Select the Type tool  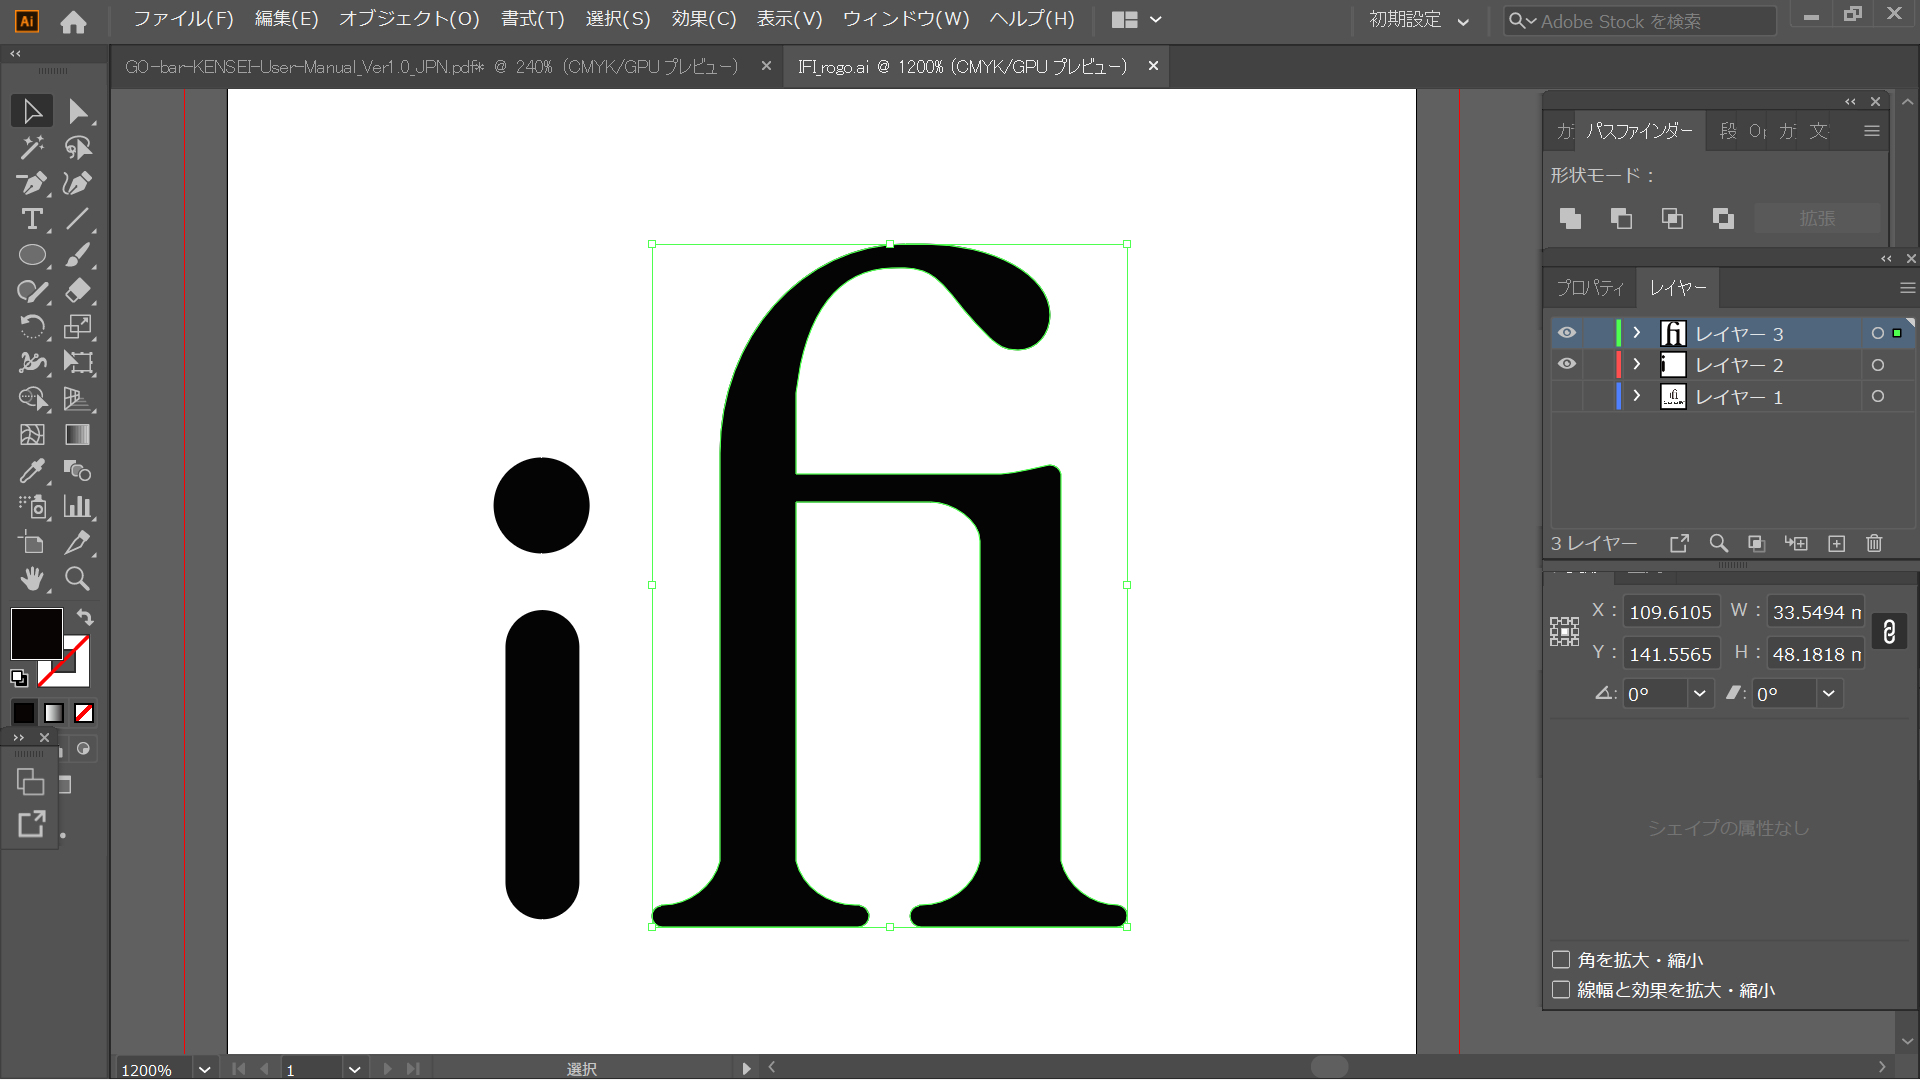coord(32,219)
